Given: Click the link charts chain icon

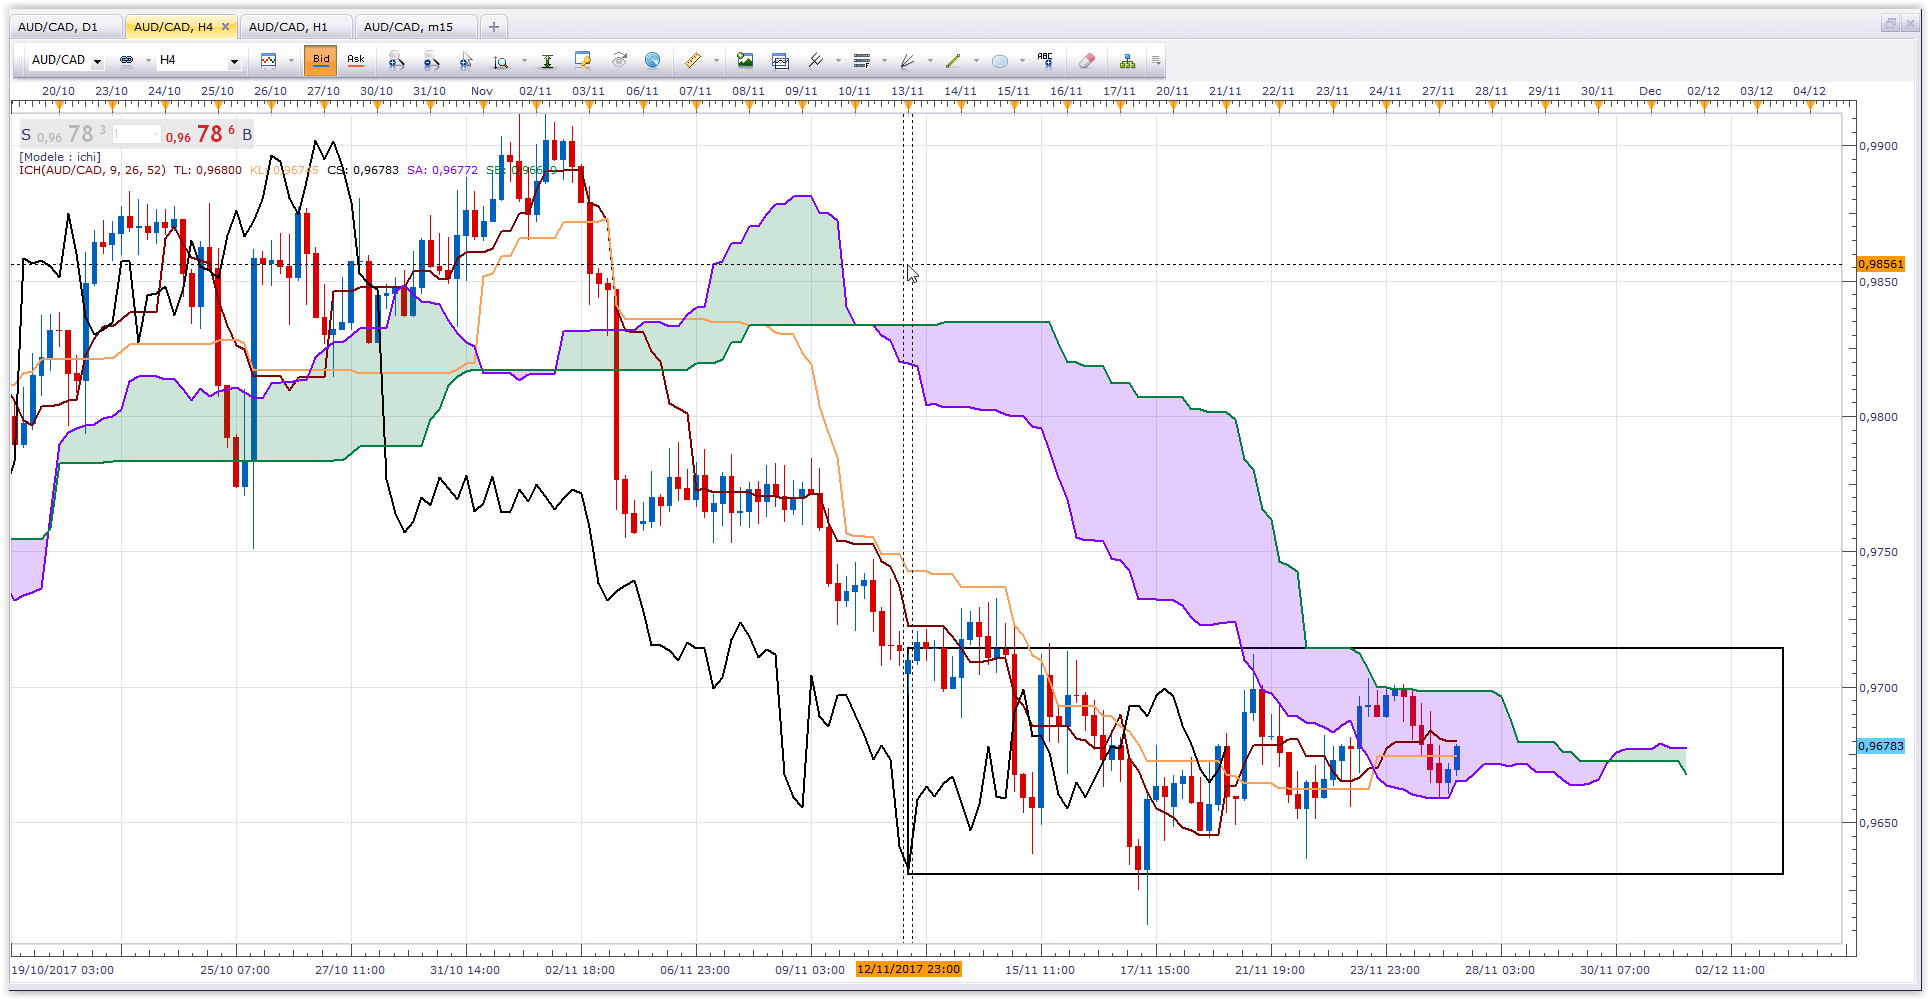Looking at the screenshot, I should (126, 60).
